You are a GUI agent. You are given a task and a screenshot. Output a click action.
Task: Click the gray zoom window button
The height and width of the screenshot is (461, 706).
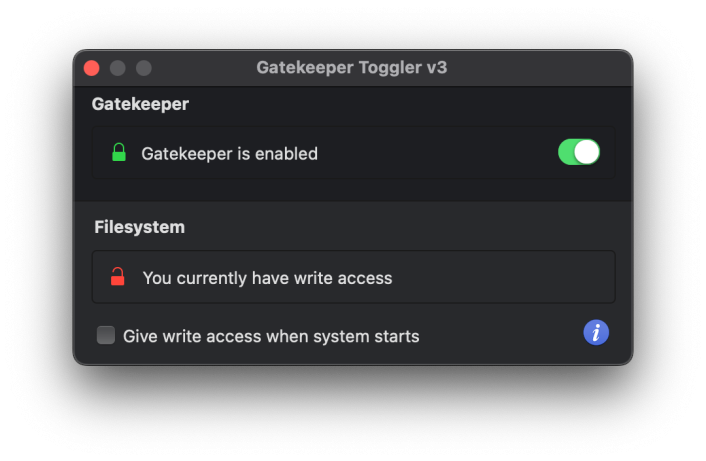click(144, 68)
